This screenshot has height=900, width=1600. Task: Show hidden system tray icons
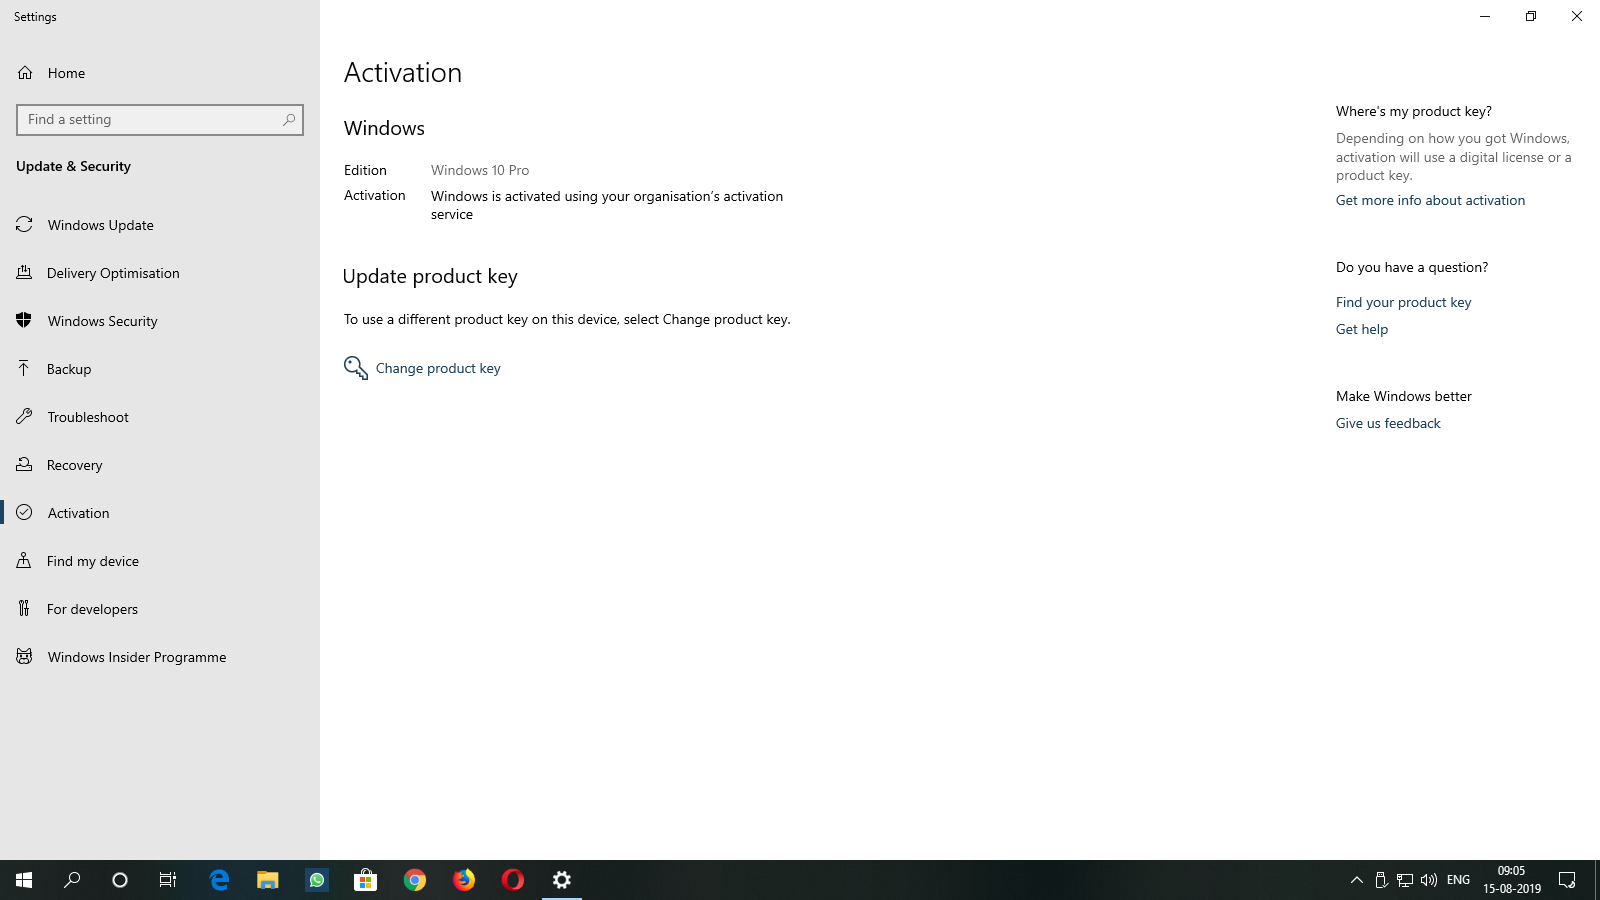[1357, 880]
